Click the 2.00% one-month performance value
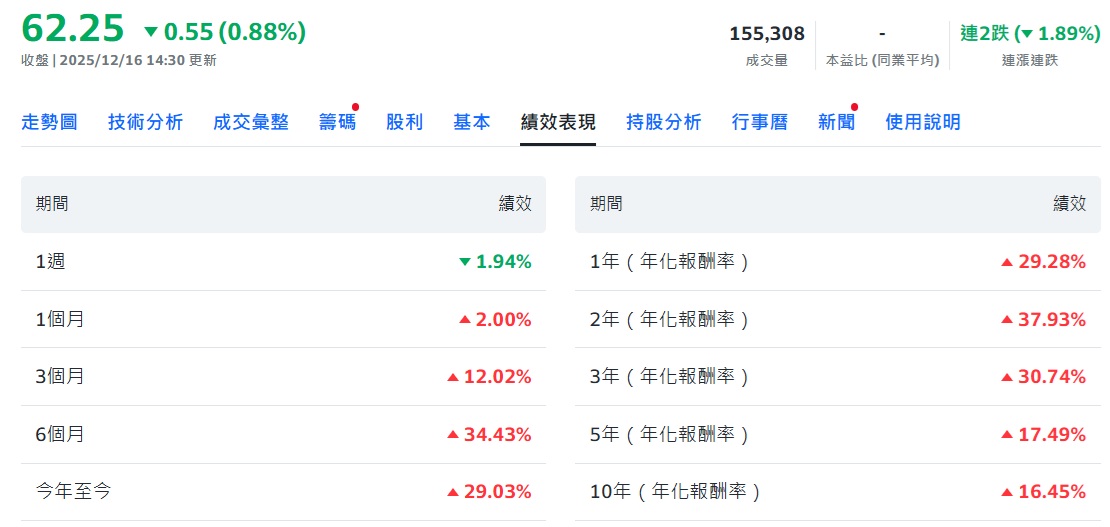The height and width of the screenshot is (527, 1110). 495,319
